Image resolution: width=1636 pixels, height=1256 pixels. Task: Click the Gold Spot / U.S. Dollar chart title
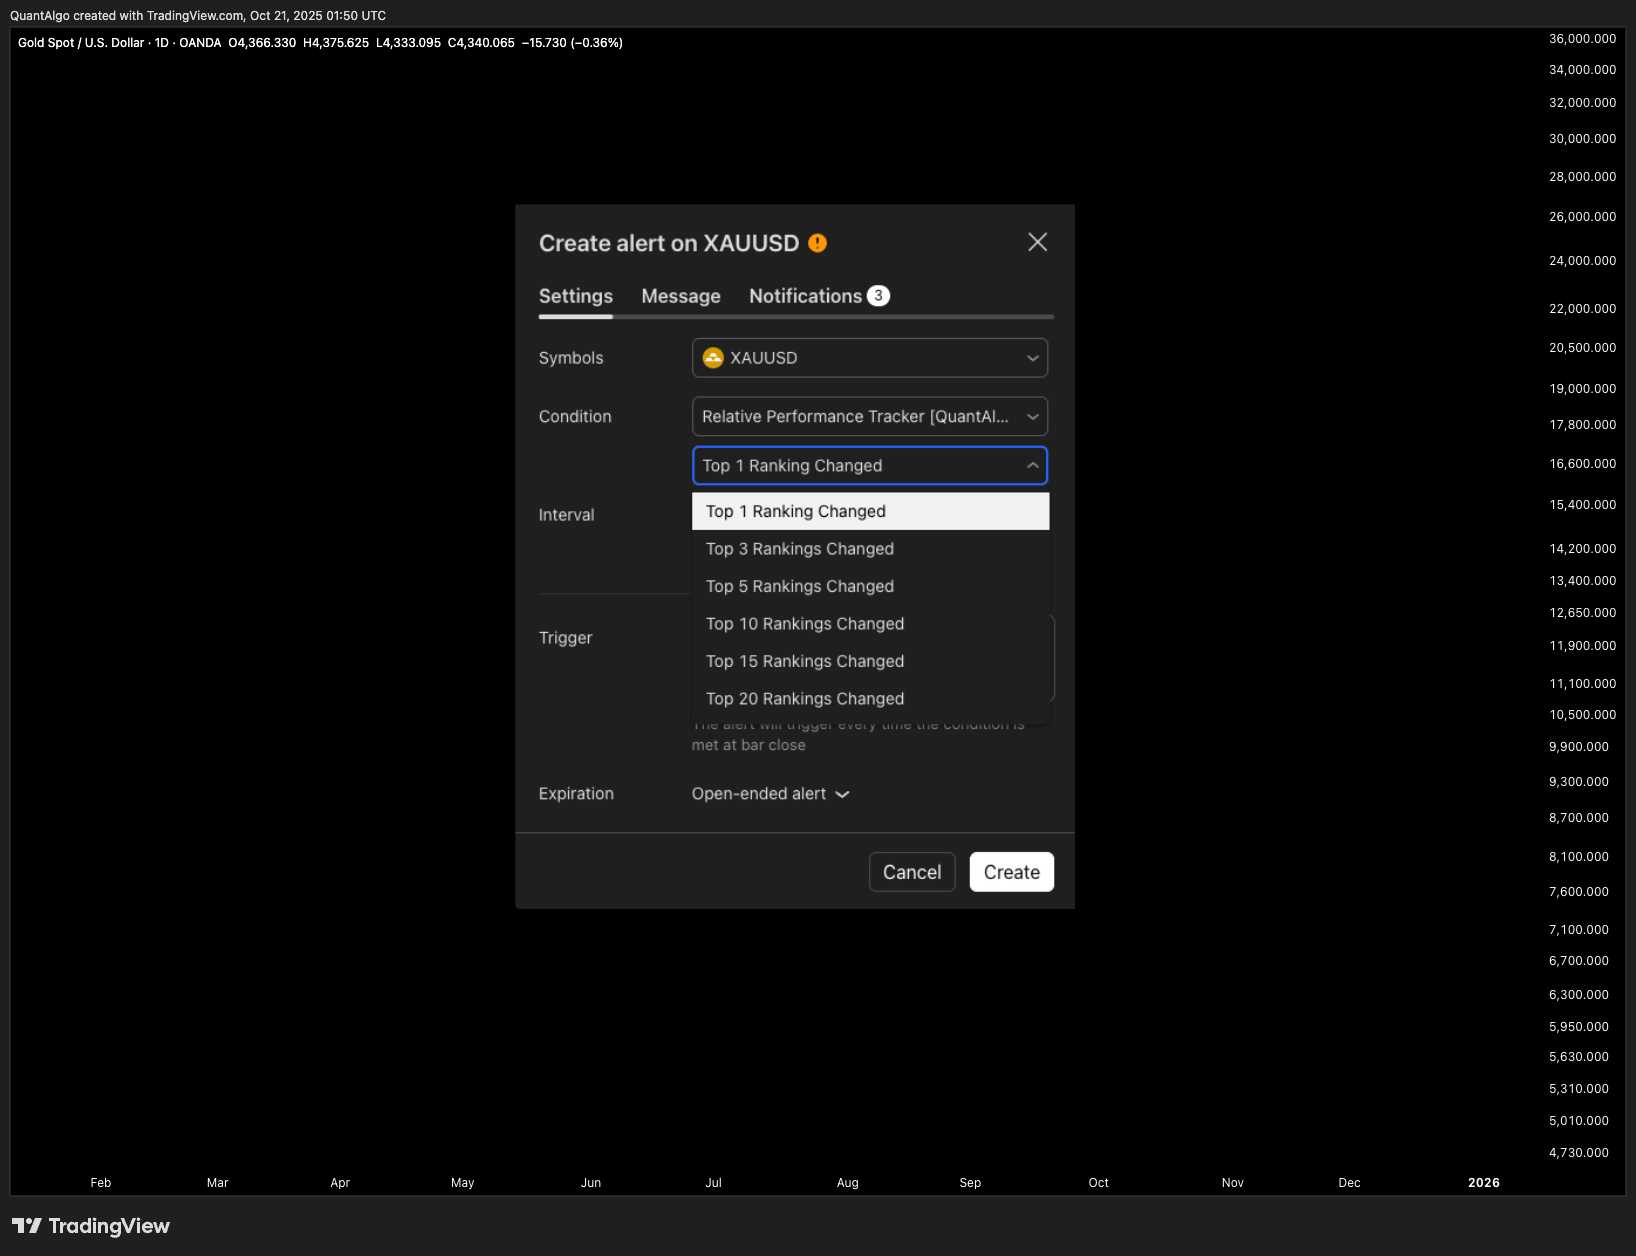pos(81,43)
